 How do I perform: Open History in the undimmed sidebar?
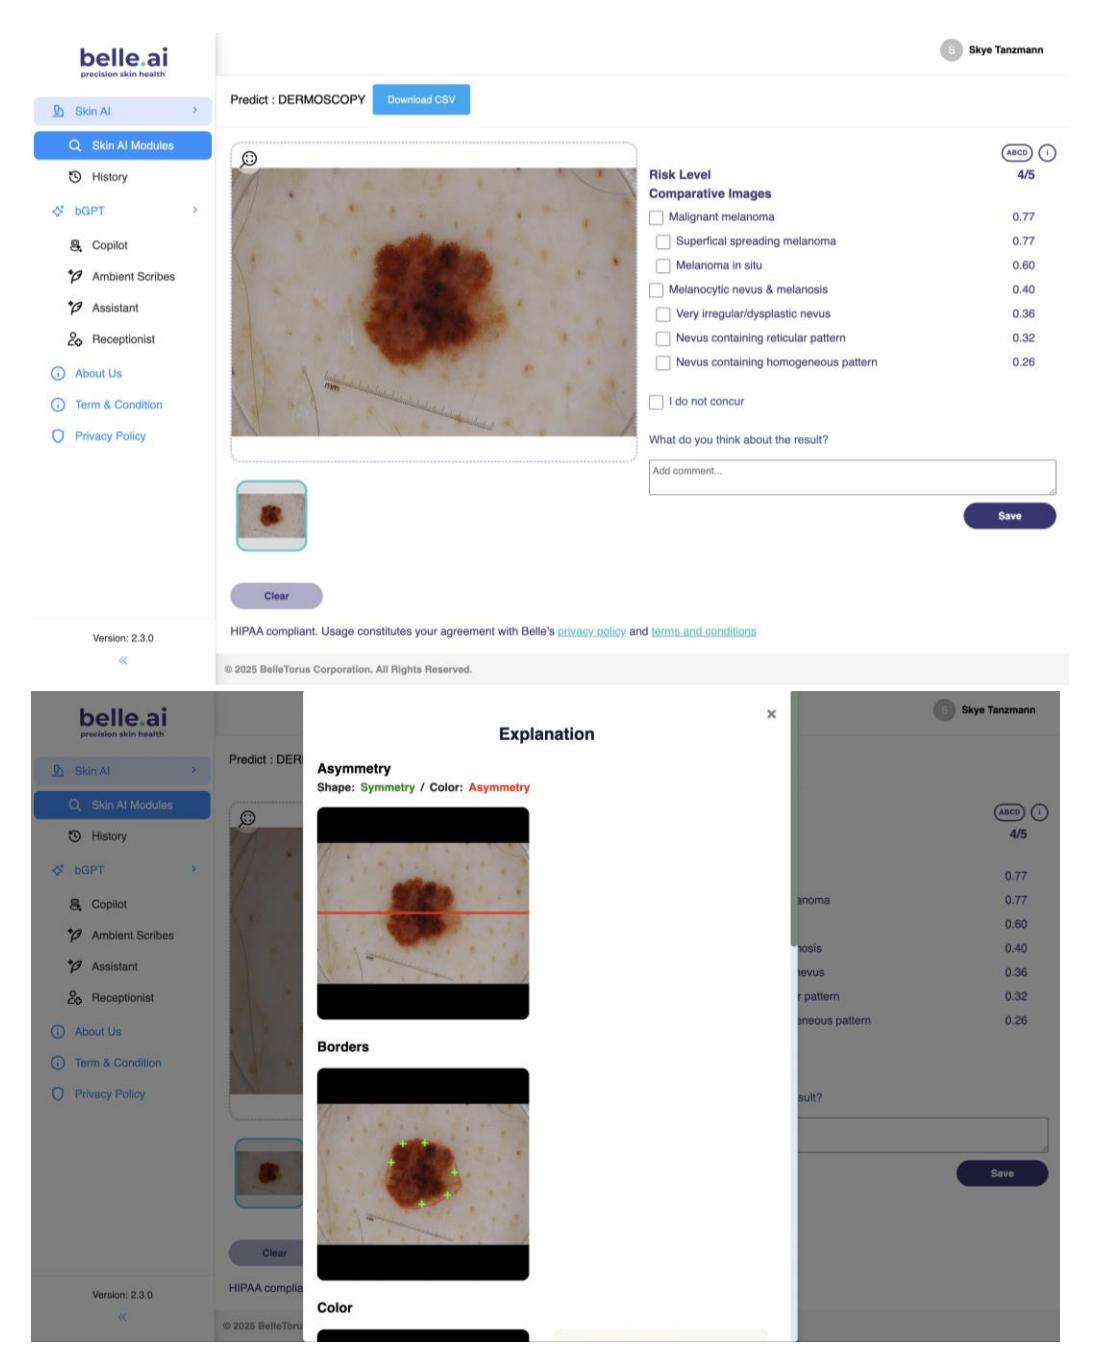point(110,177)
